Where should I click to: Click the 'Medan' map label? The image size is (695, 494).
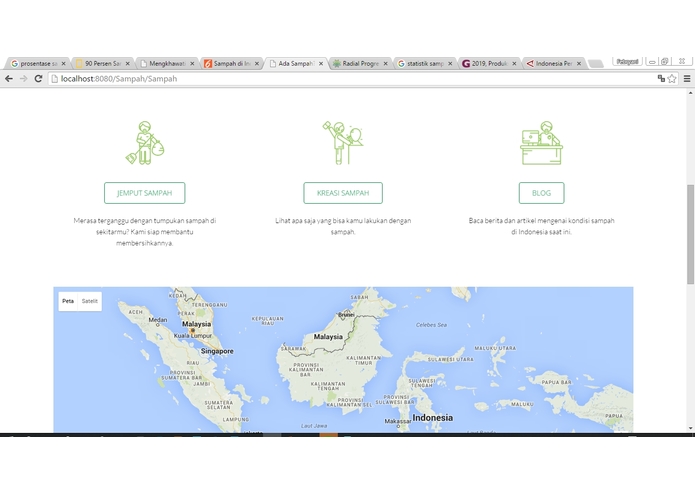[x=158, y=319]
